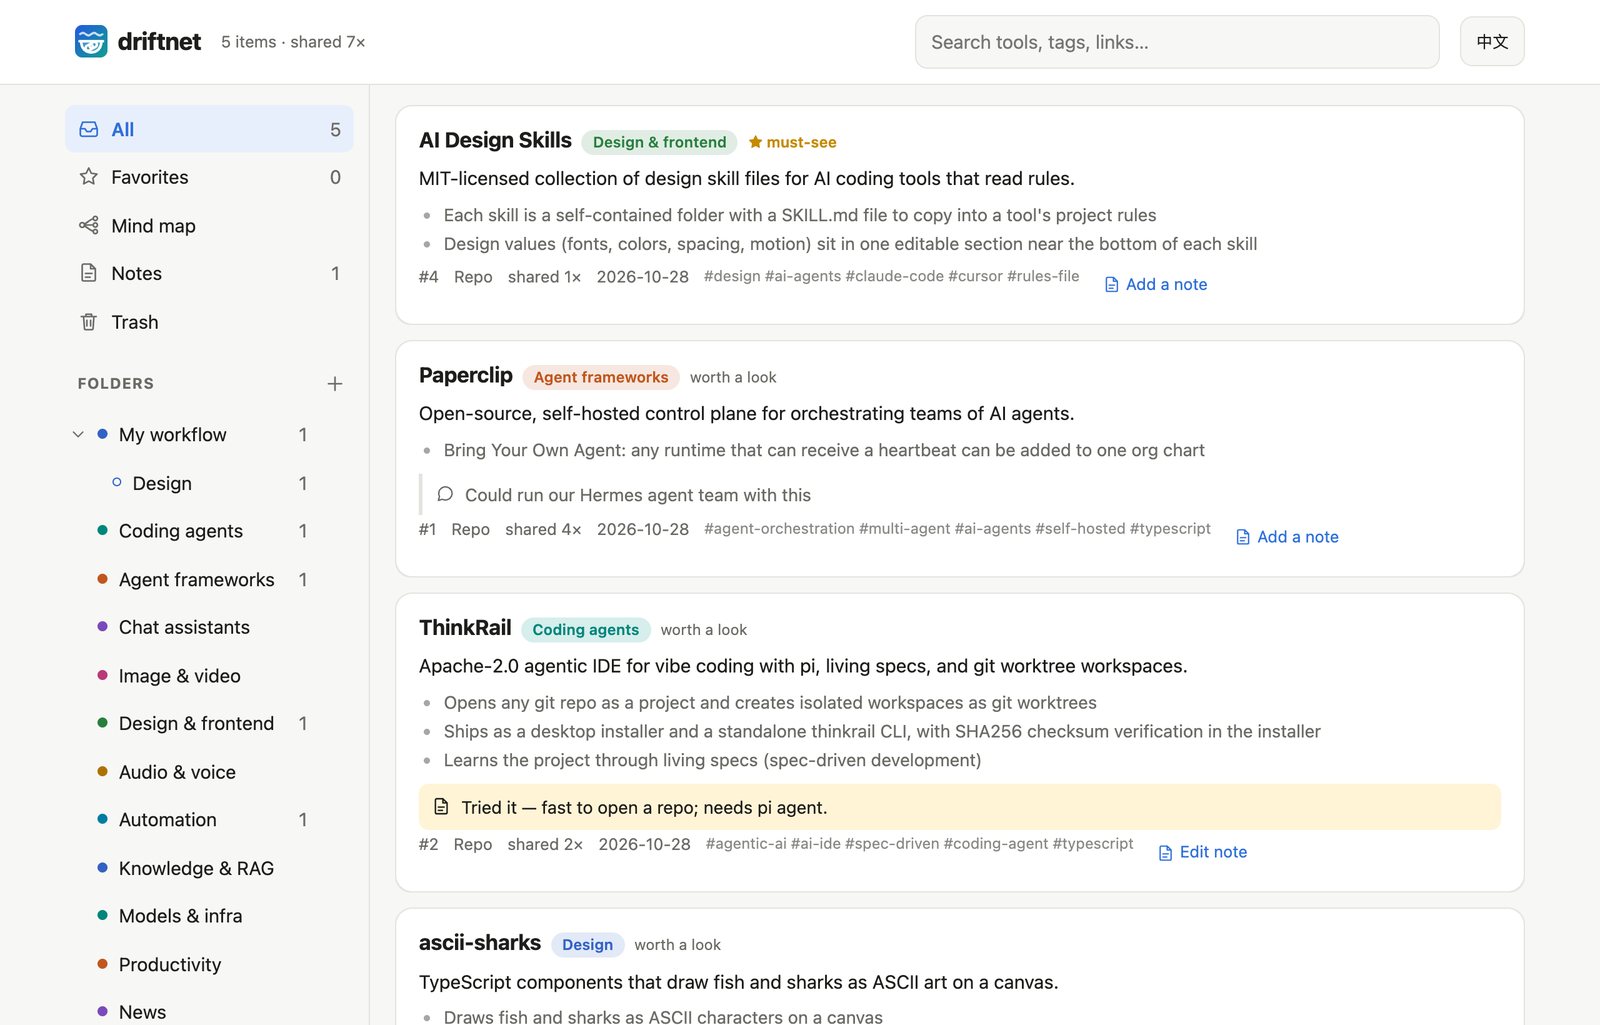Open the Trash
This screenshot has height=1025, width=1600.
pos(209,322)
